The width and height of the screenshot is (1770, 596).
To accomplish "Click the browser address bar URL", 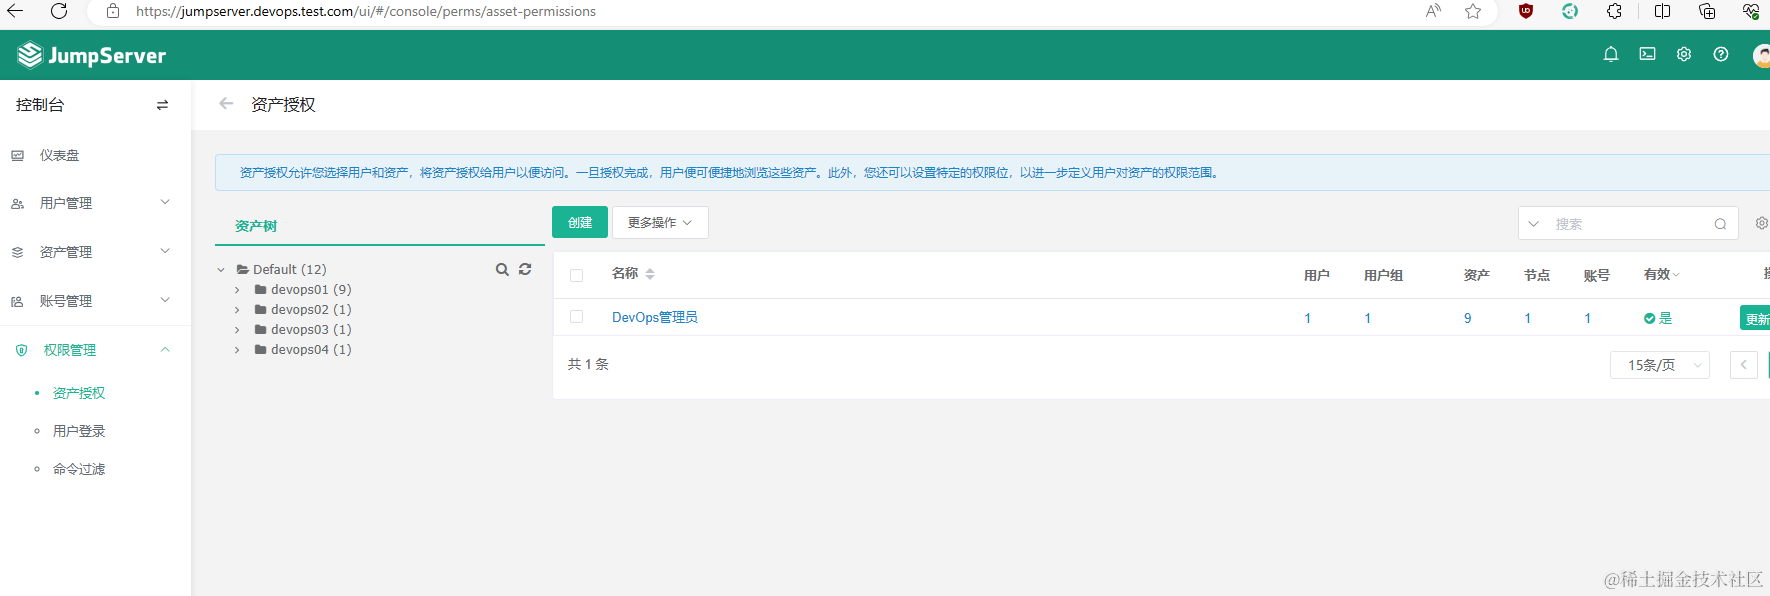I will point(366,11).
